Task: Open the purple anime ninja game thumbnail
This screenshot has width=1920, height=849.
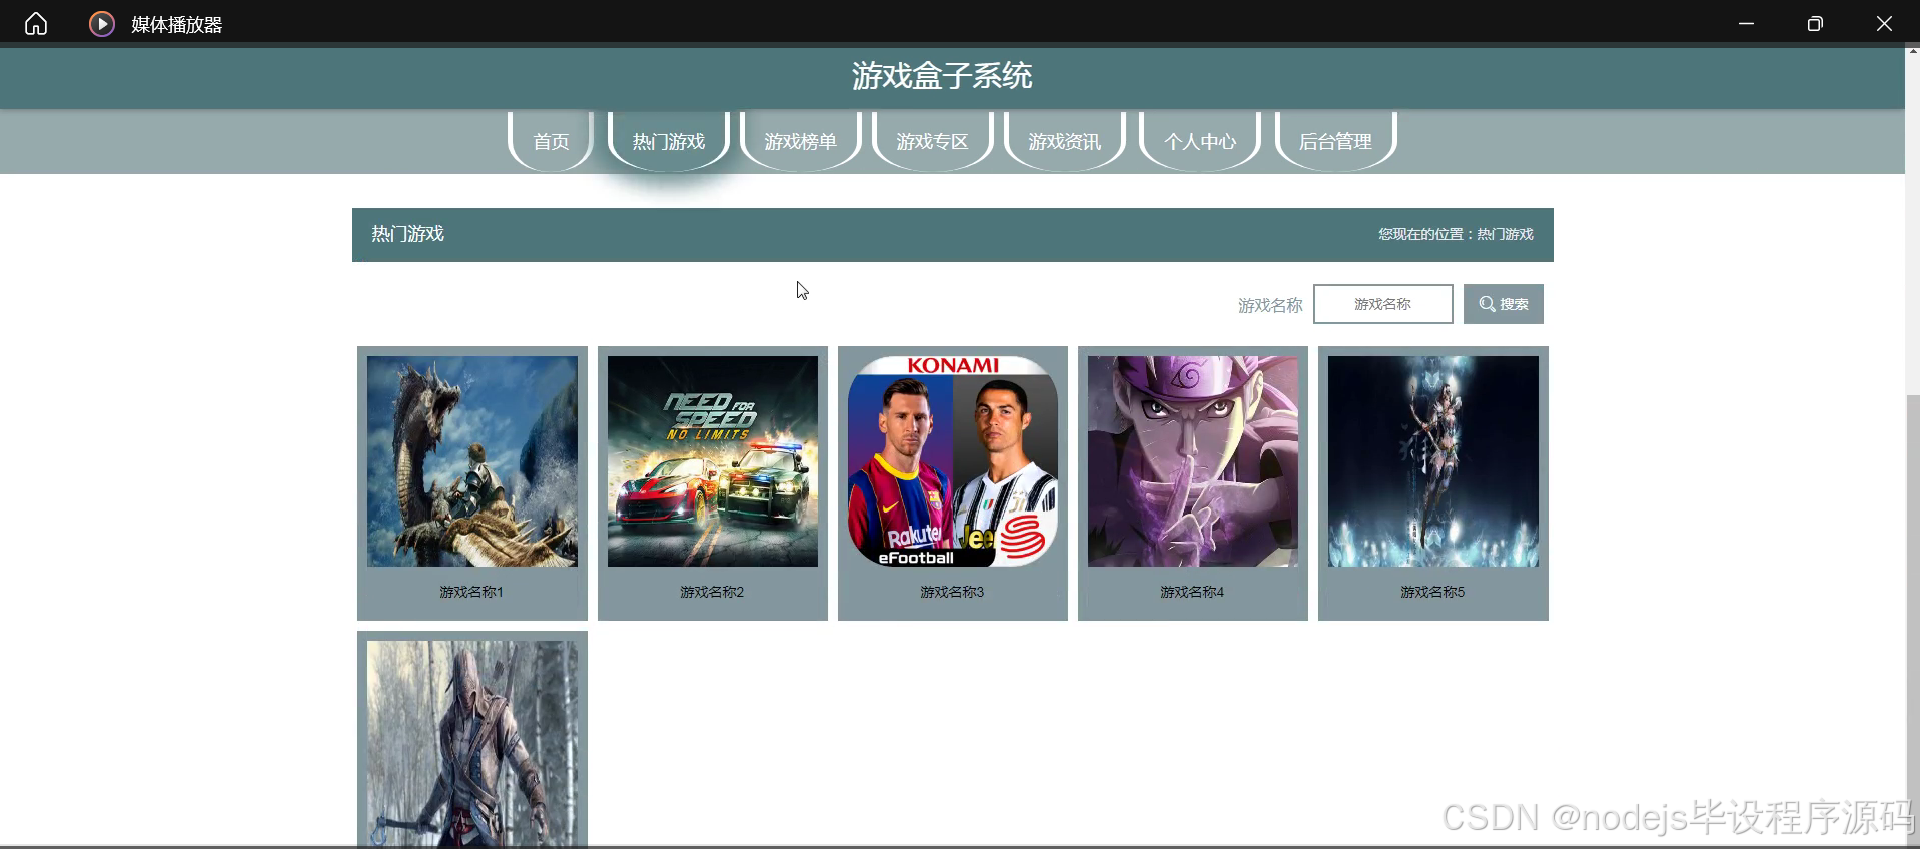Action: pyautogui.click(x=1193, y=462)
